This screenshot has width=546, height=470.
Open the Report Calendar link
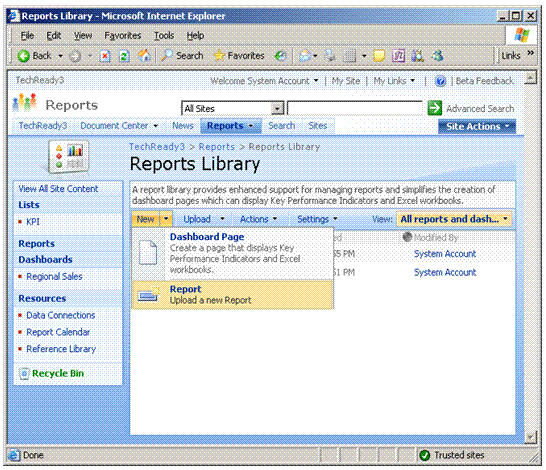[58, 332]
